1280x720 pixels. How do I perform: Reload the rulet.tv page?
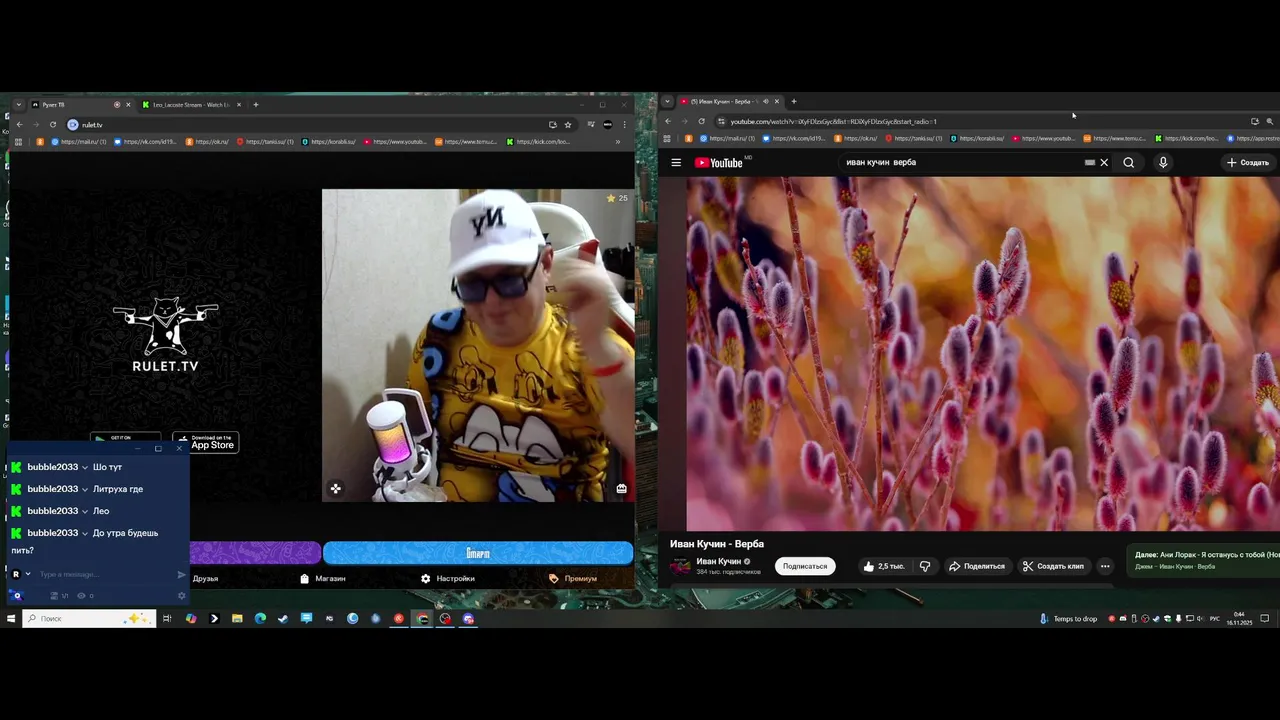(x=52, y=125)
